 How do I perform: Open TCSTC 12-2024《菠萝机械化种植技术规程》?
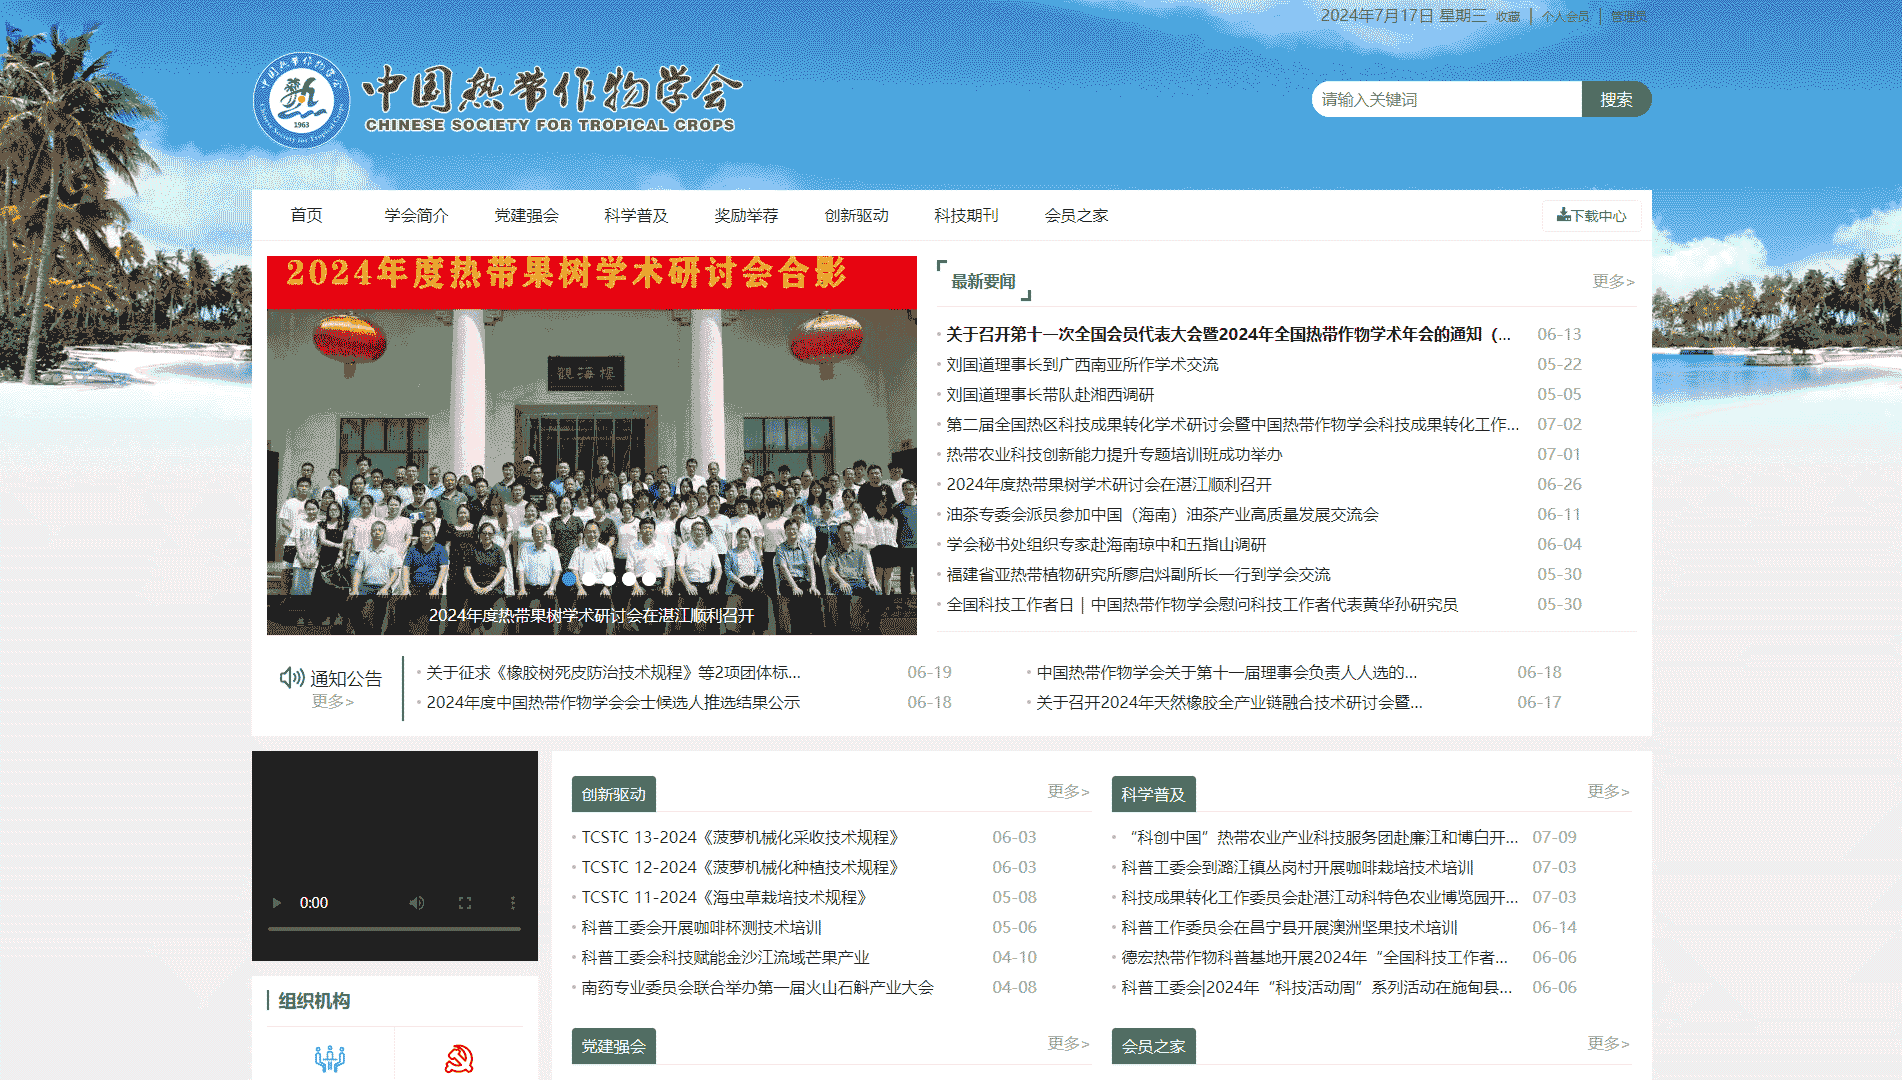(x=743, y=868)
